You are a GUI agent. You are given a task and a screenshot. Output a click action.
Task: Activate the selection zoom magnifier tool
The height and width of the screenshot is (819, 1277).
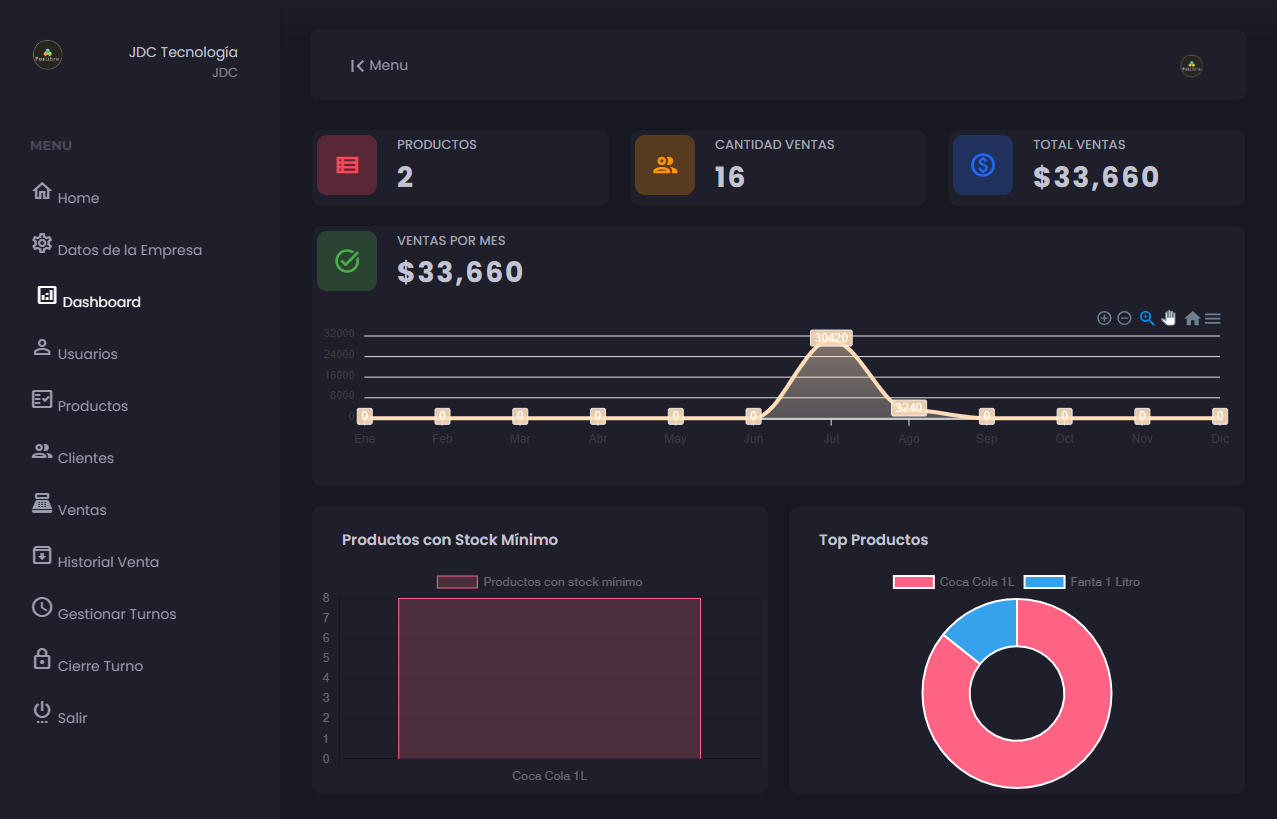click(1147, 318)
